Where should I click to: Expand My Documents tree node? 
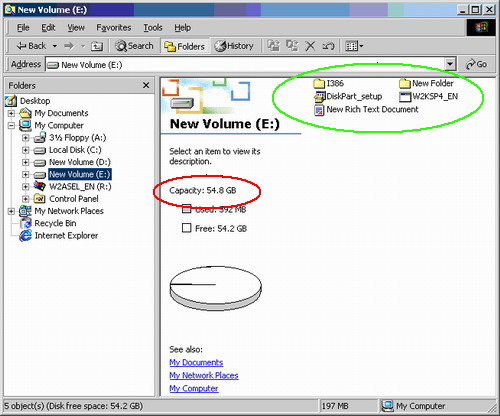click(11, 113)
